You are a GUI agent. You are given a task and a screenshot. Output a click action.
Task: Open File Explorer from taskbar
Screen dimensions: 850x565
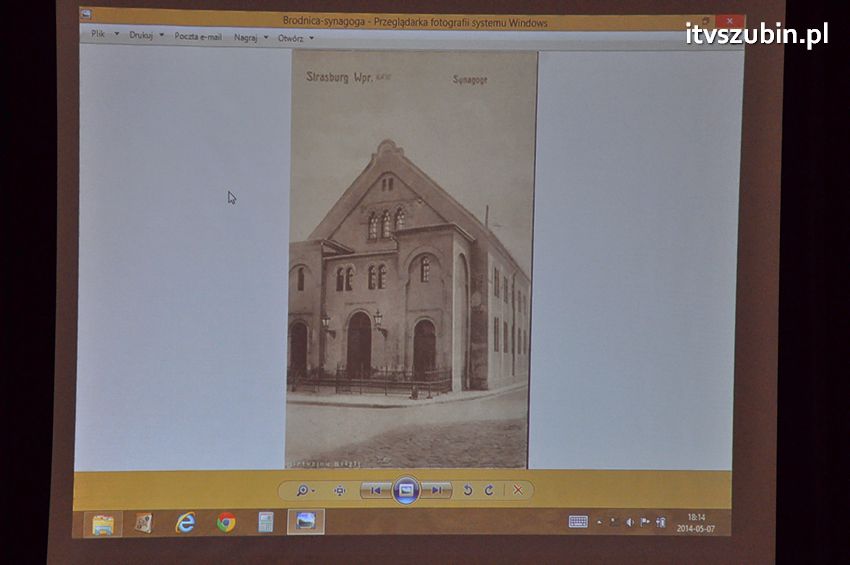click(103, 524)
